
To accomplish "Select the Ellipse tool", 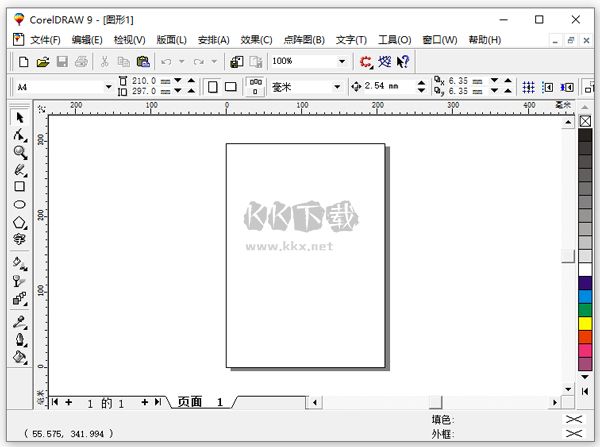I will (20, 204).
